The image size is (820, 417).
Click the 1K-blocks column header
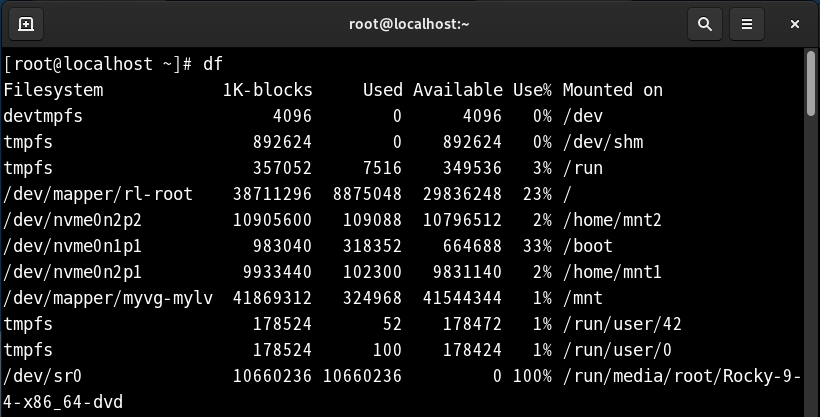(268, 90)
